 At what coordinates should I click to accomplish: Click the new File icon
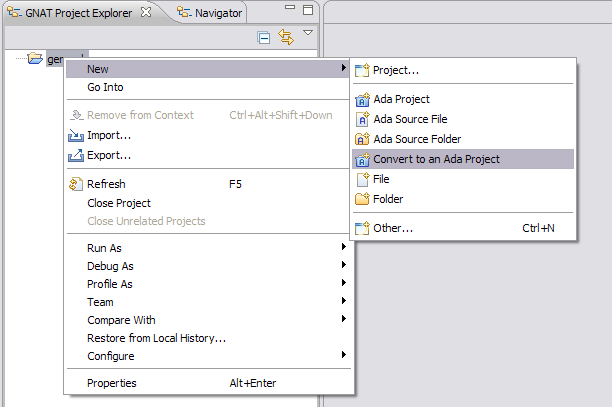click(363, 179)
